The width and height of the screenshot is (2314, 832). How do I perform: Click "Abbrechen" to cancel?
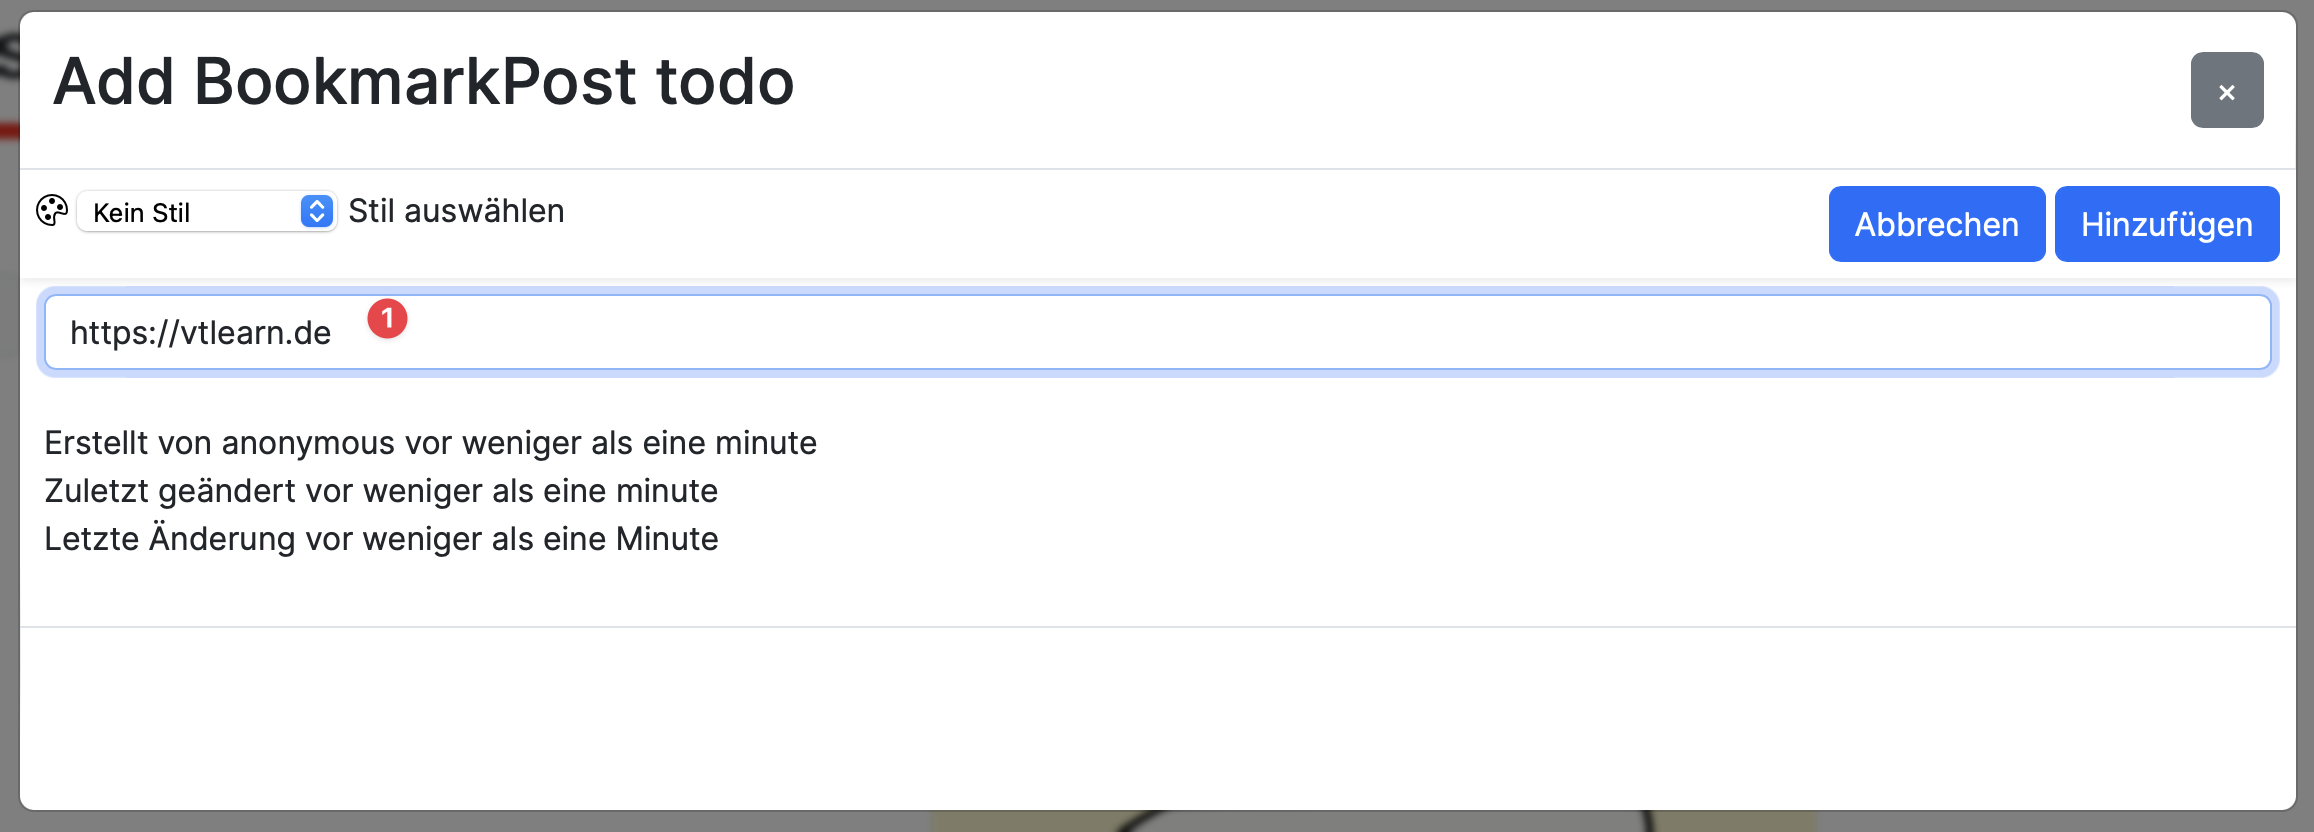[x=1935, y=223]
